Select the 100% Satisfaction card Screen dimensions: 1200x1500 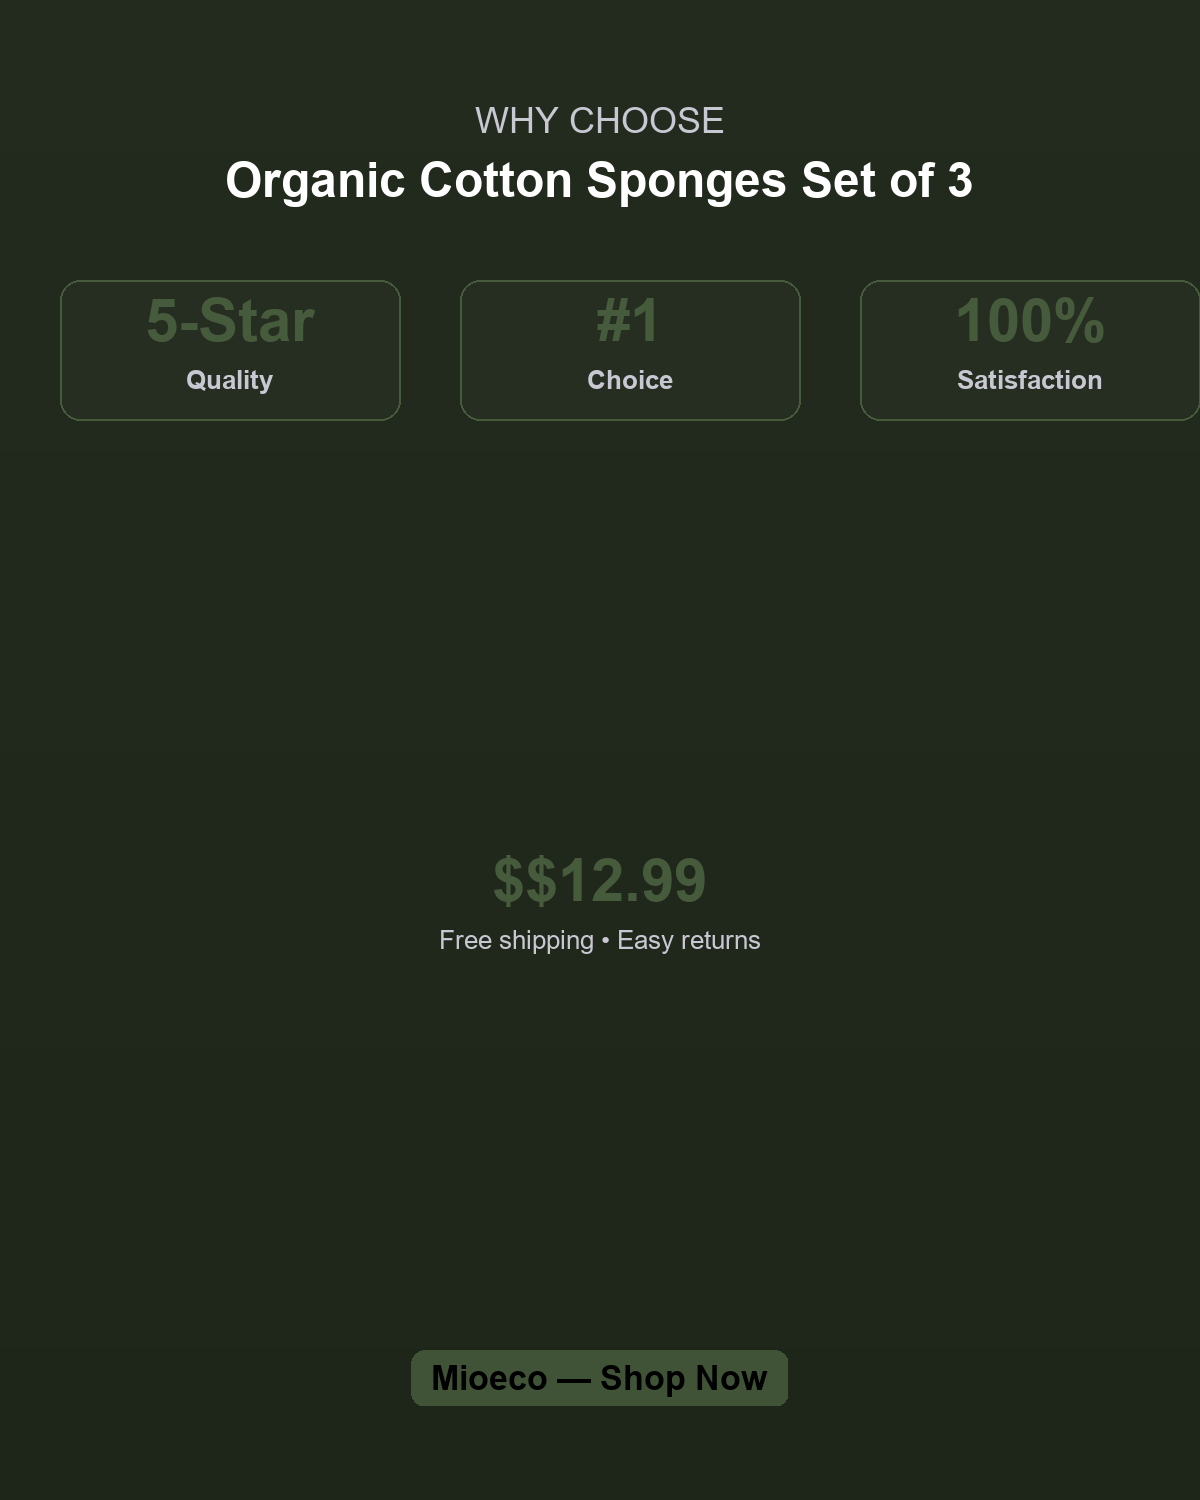coord(1030,350)
